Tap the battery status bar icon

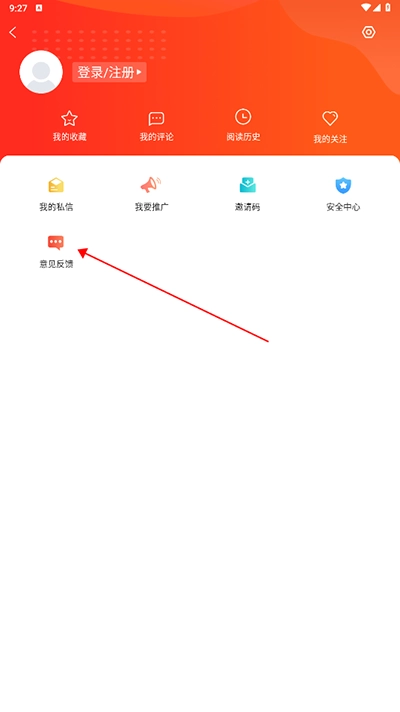click(x=388, y=8)
